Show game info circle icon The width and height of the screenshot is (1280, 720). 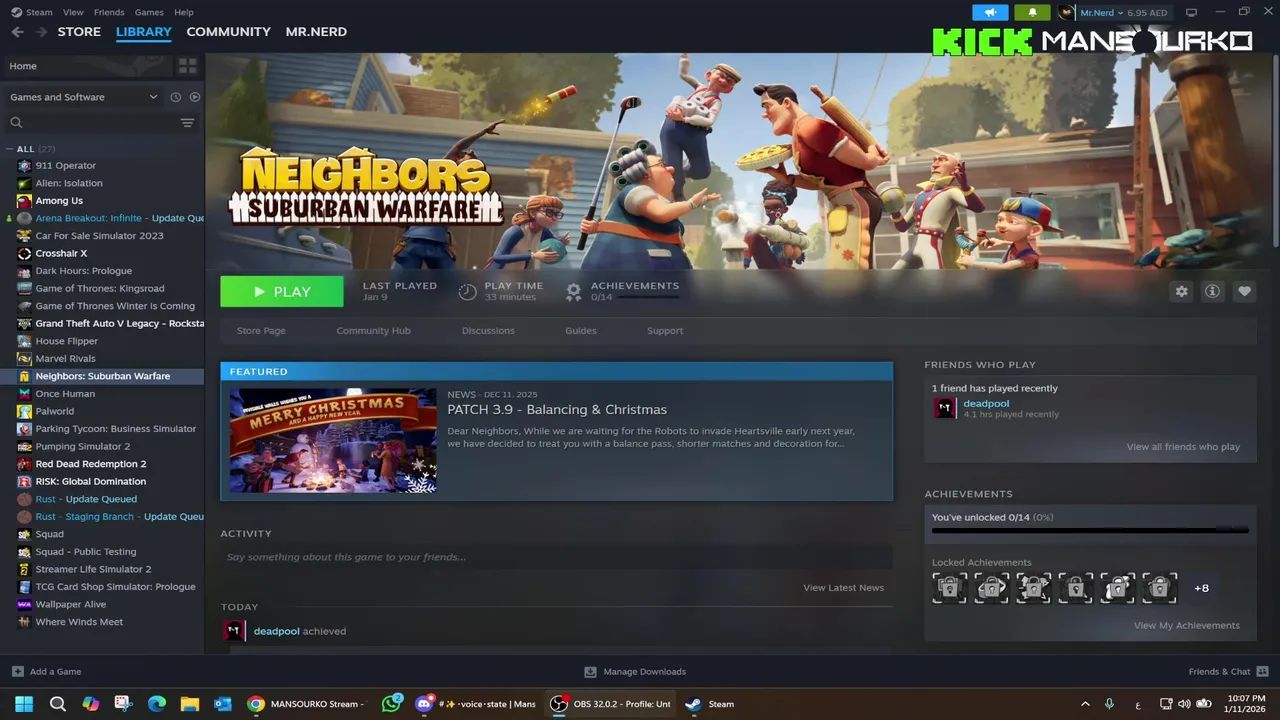(1212, 291)
